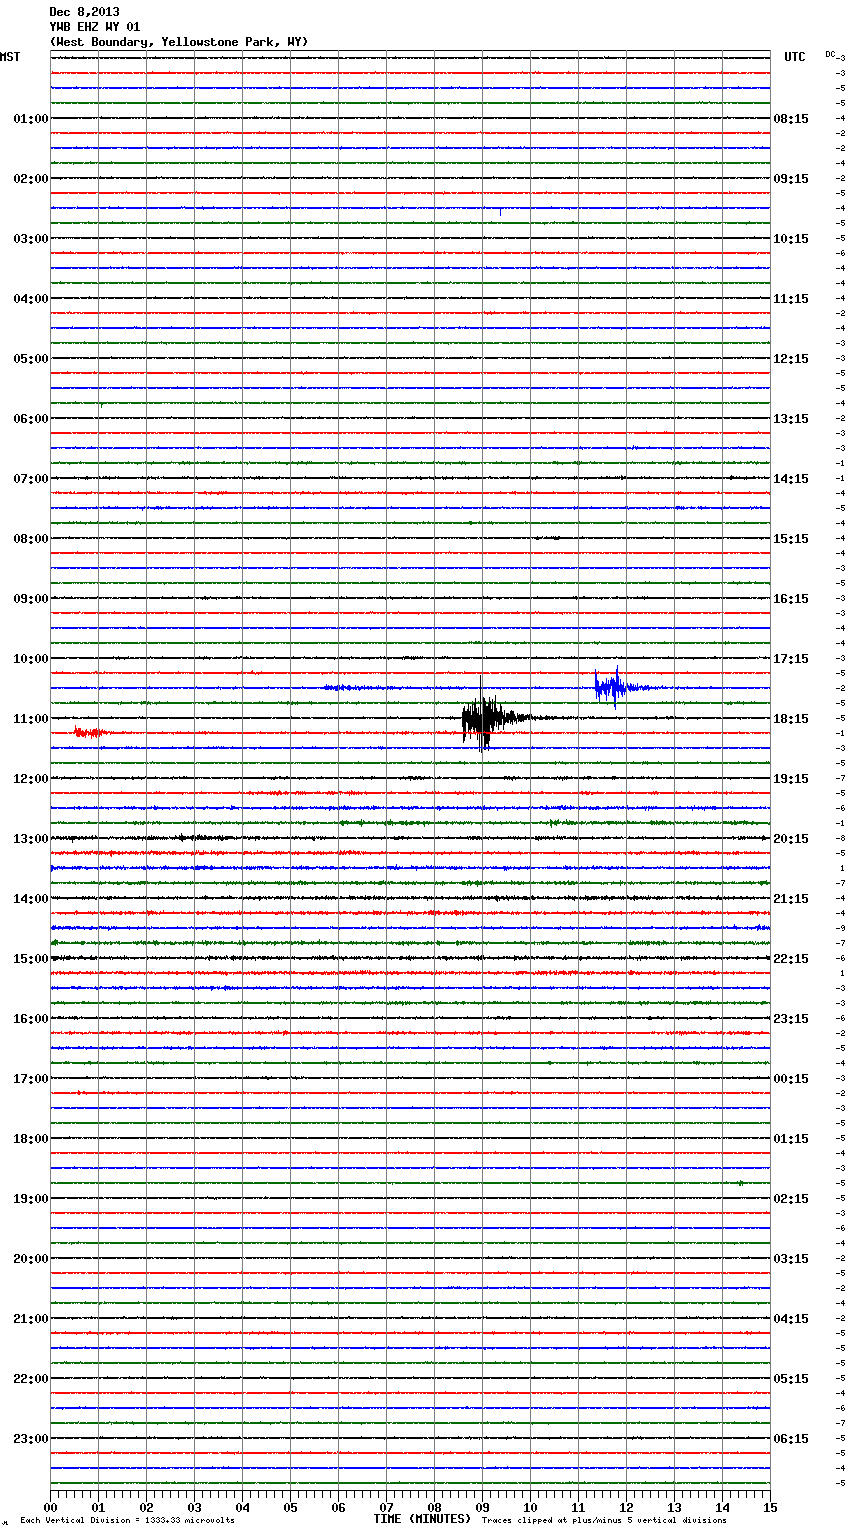Click the '17:00' MST hour label
The image size is (850, 1534).
point(31,1079)
